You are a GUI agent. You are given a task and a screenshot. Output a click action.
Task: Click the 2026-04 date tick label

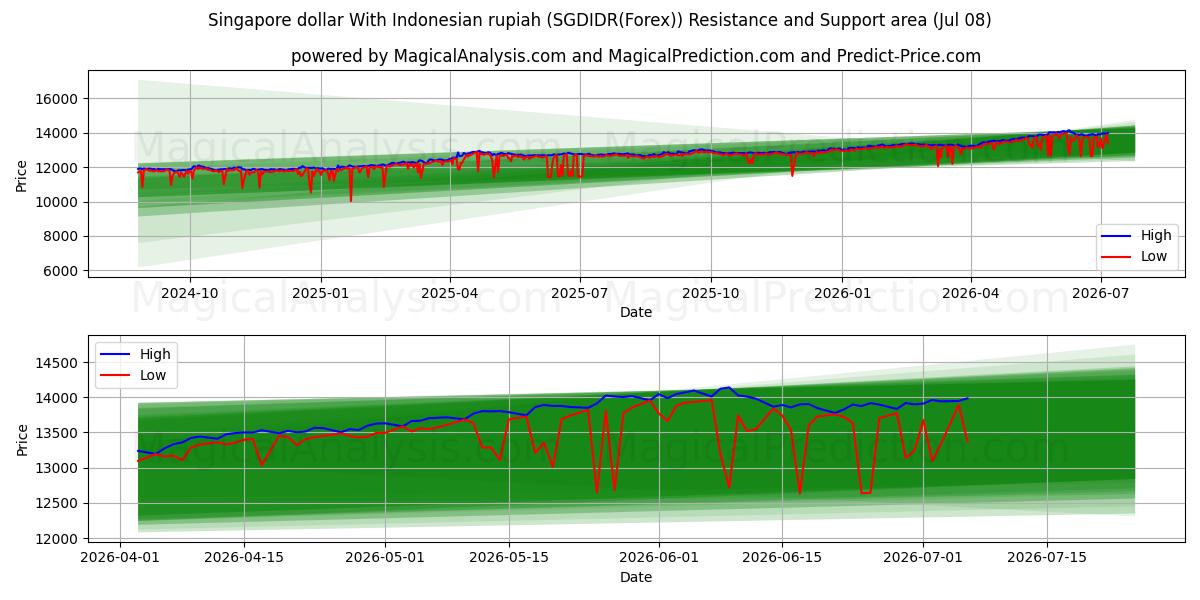point(970,294)
